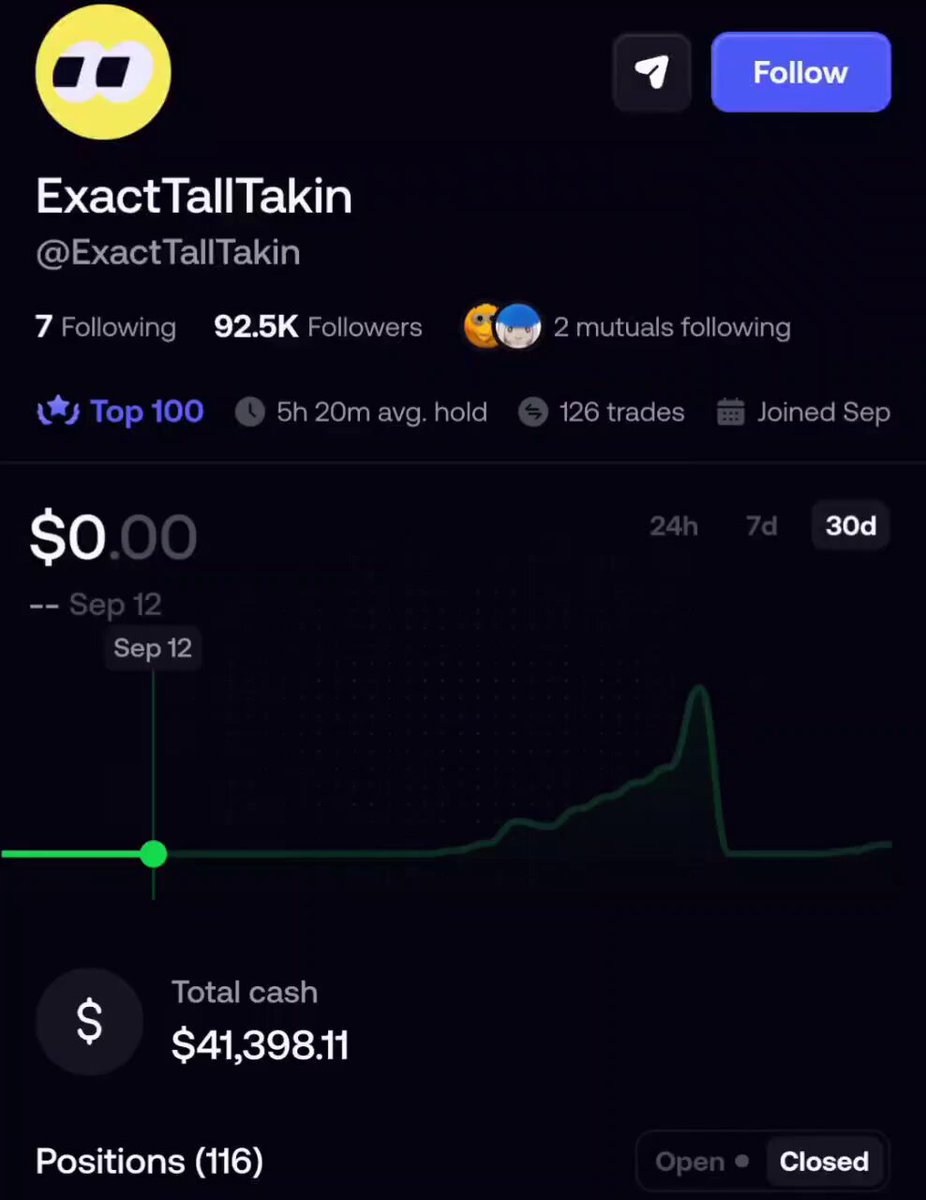Screen dimensions: 926x1200
Task: Click the Sep 12 chart tooltip label
Action: (152, 648)
